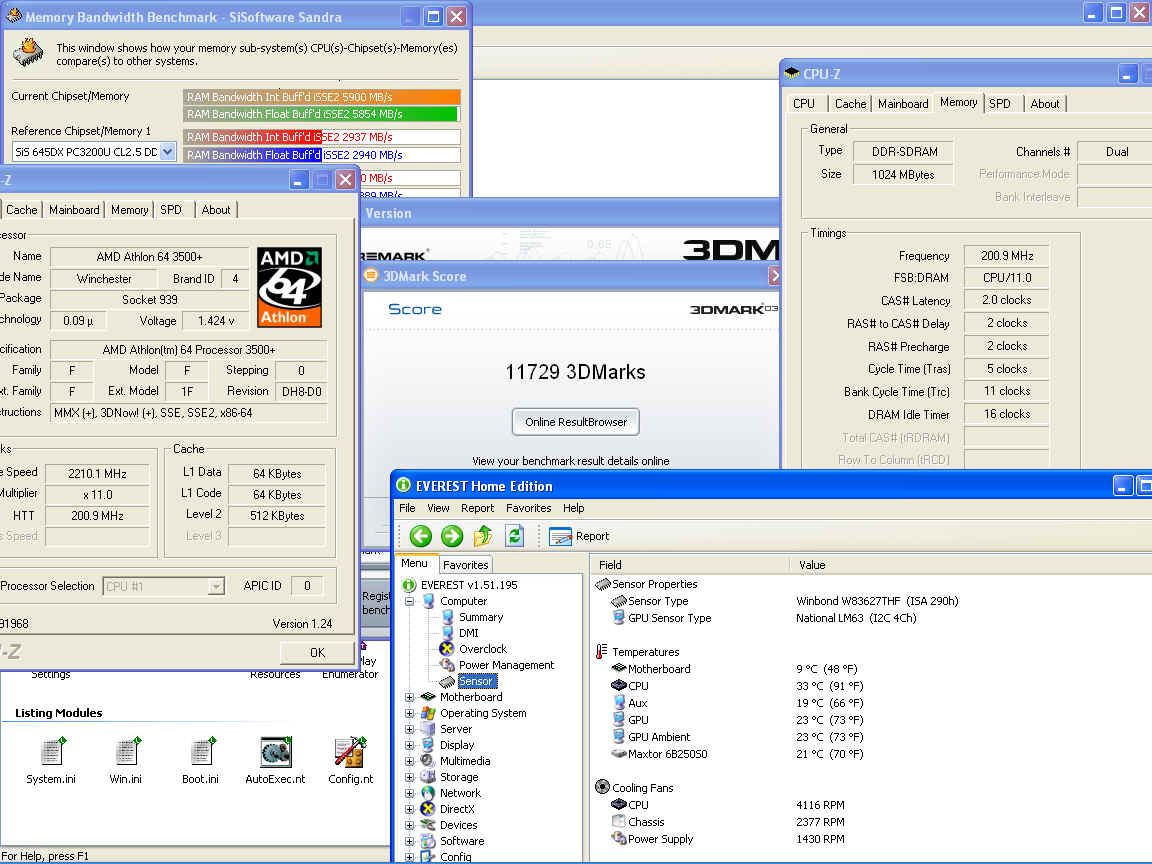Click the EVEREST v1.51.195 root tree node
Image resolution: width=1152 pixels, height=864 pixels.
(469, 586)
